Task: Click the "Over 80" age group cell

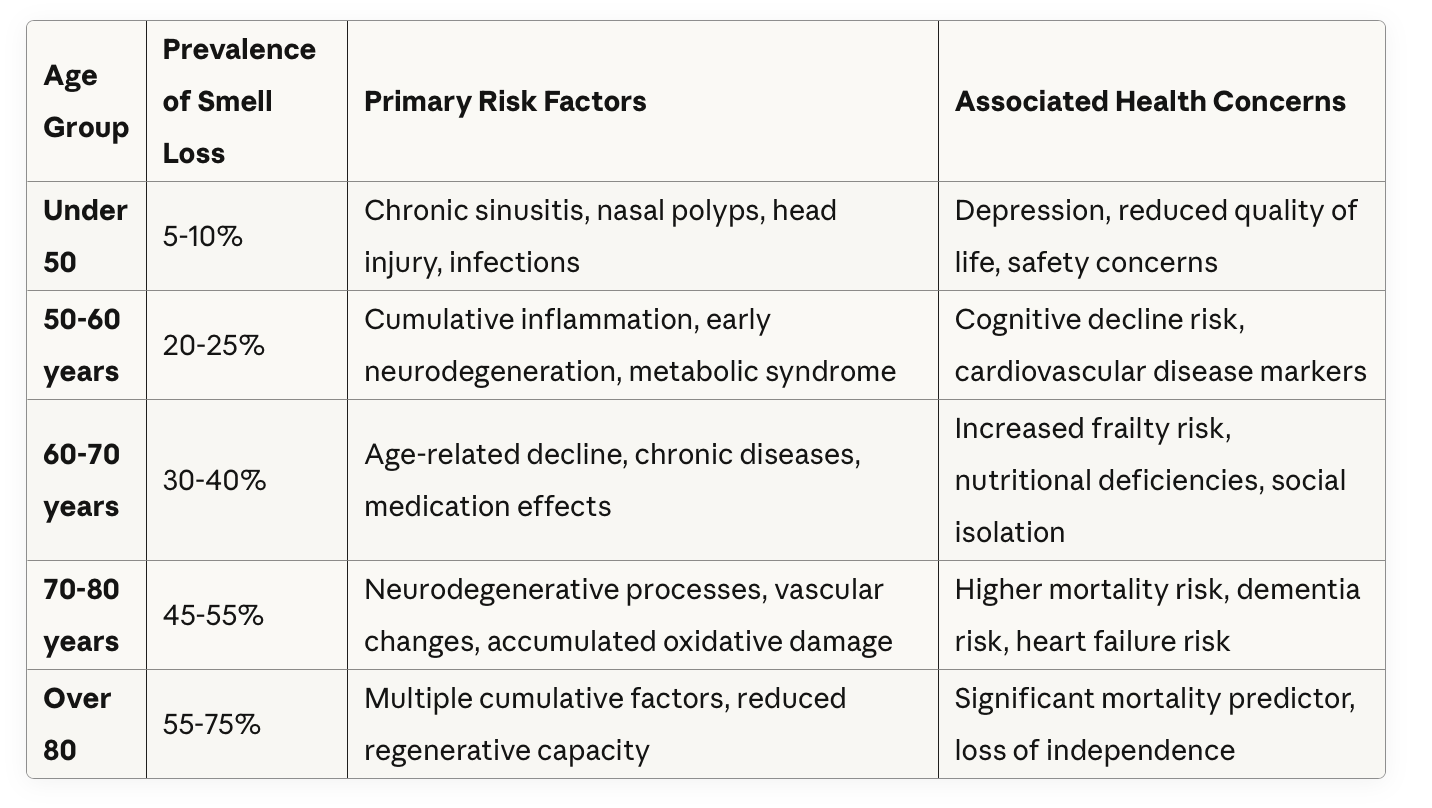Action: coord(76,724)
